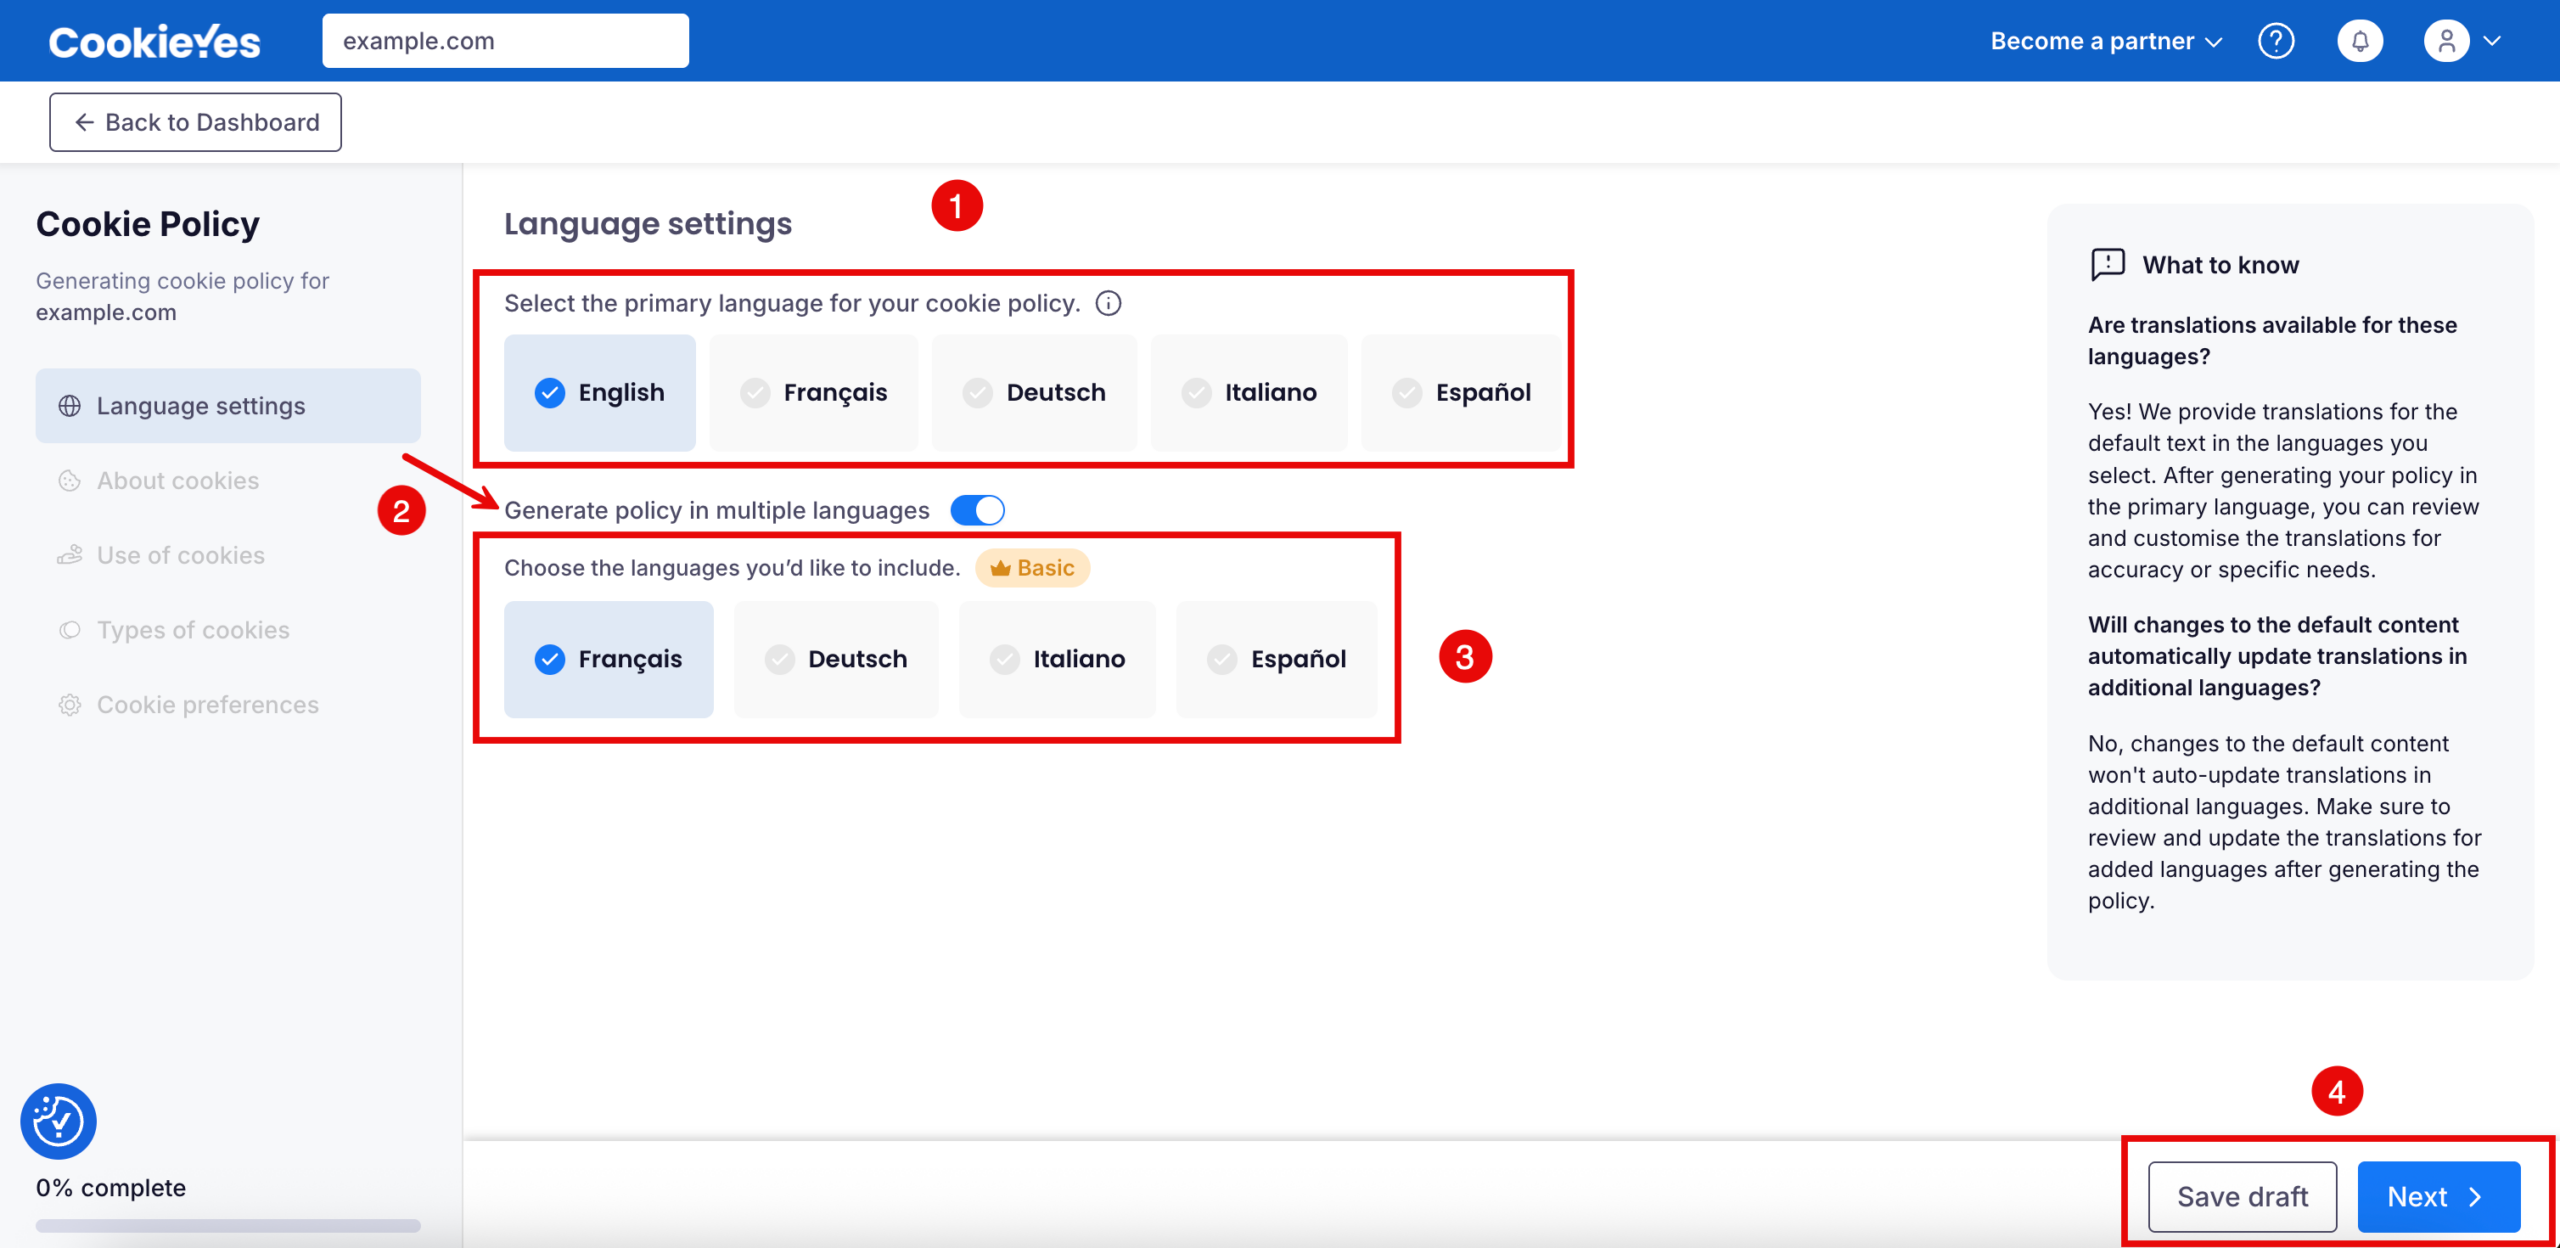The width and height of the screenshot is (2560, 1248).
Task: Click the user profile avatar icon
Action: 2446,40
